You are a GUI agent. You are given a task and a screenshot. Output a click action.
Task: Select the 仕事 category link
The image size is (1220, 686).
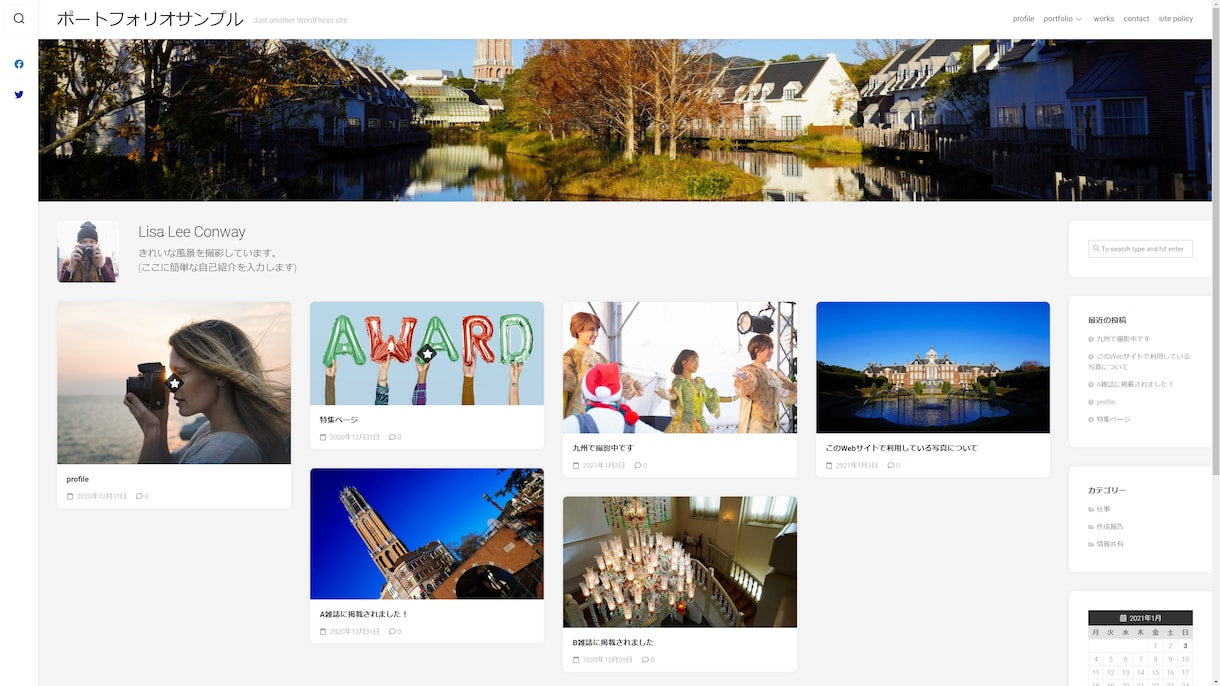[x=1103, y=509]
